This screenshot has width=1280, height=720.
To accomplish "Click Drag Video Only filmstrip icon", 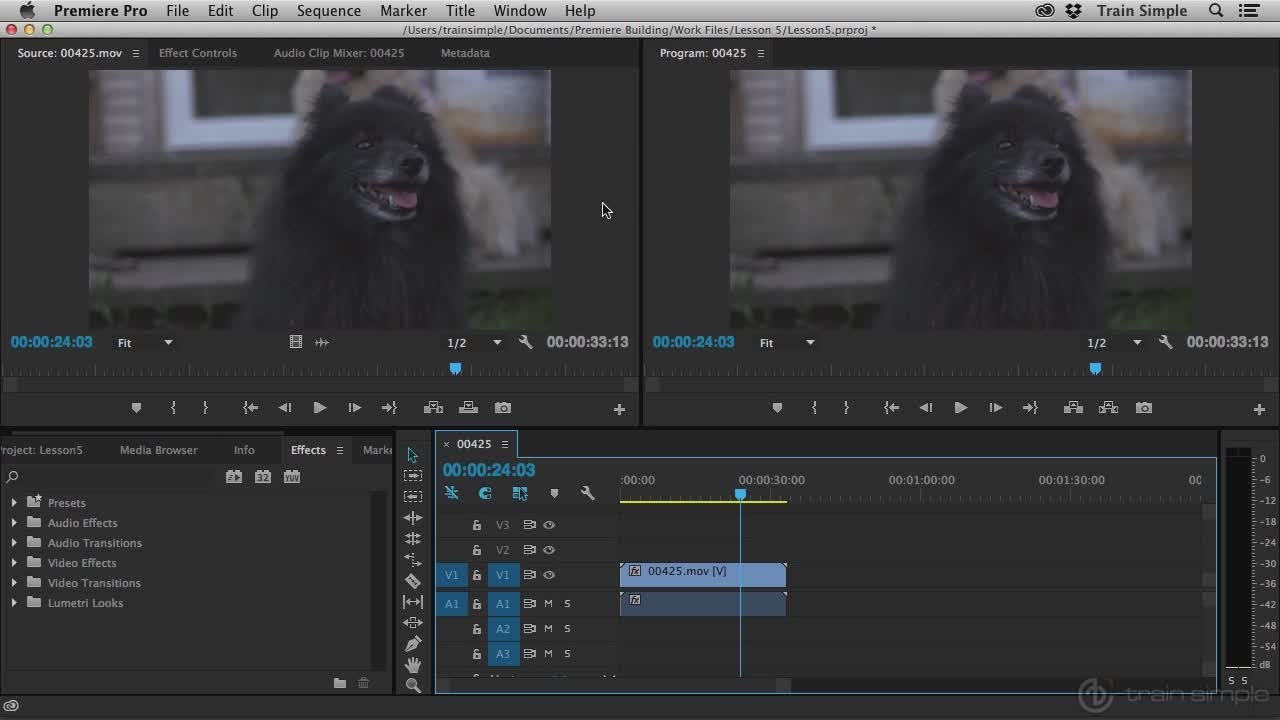I will tap(296, 342).
